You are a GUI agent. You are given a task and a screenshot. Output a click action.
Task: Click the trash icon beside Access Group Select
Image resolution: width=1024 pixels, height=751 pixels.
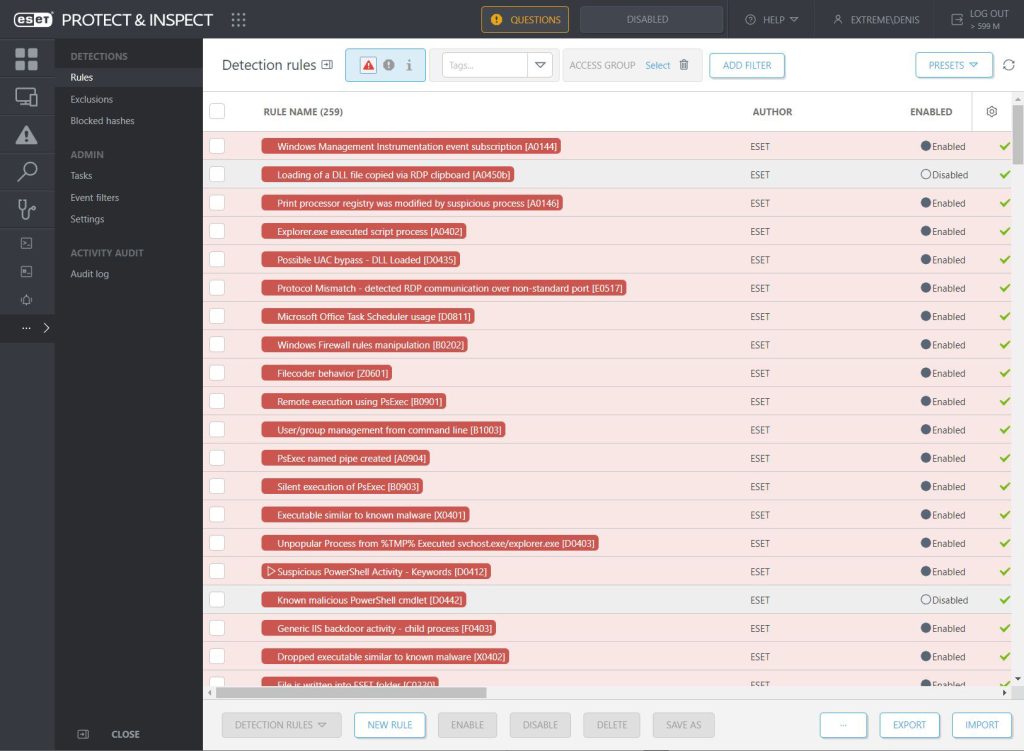(684, 65)
